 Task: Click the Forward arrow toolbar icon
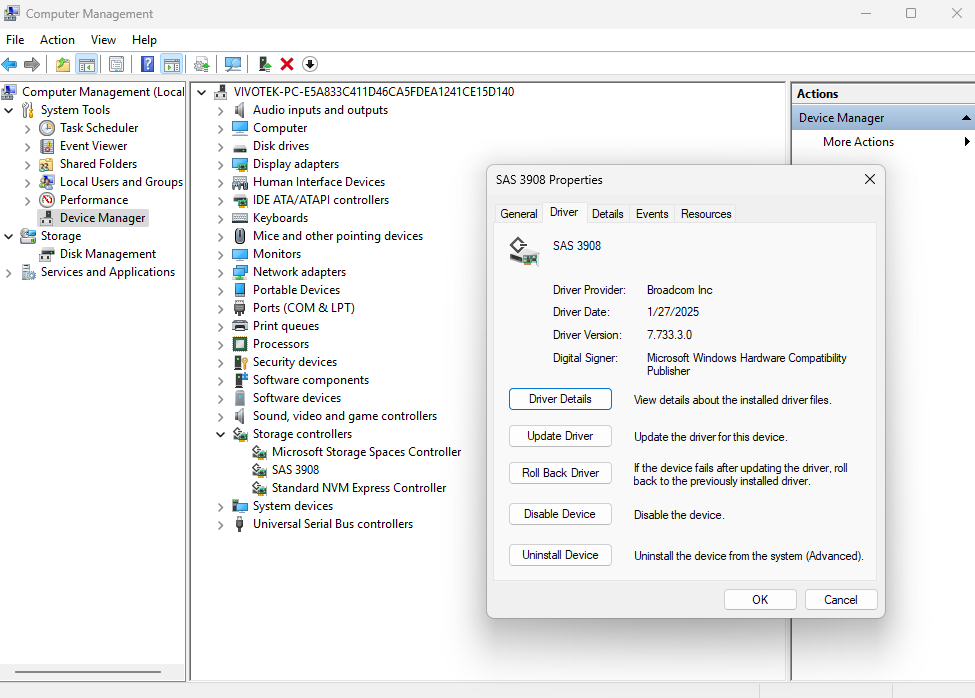[32, 64]
